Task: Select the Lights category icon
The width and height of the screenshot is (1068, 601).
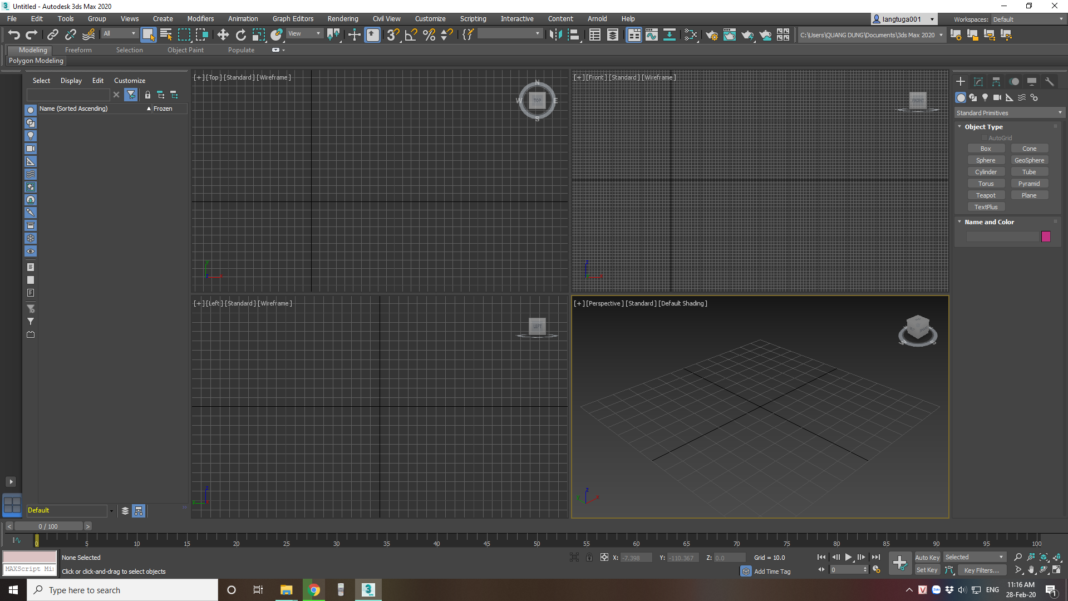Action: pyautogui.click(x=985, y=98)
